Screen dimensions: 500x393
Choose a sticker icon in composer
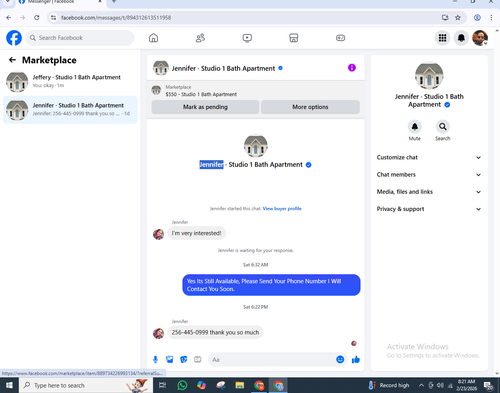[x=184, y=359]
